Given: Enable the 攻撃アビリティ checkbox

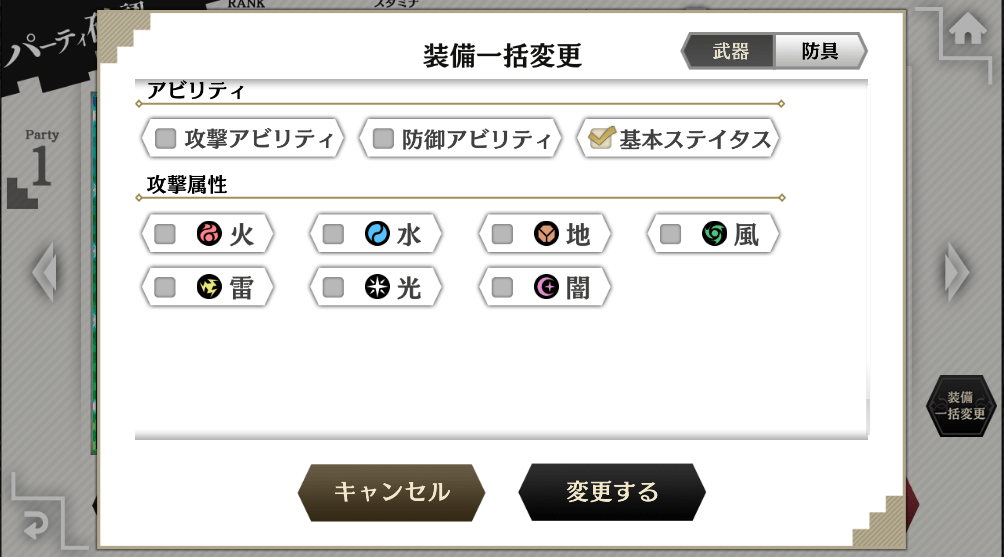Looking at the screenshot, I should [165, 138].
